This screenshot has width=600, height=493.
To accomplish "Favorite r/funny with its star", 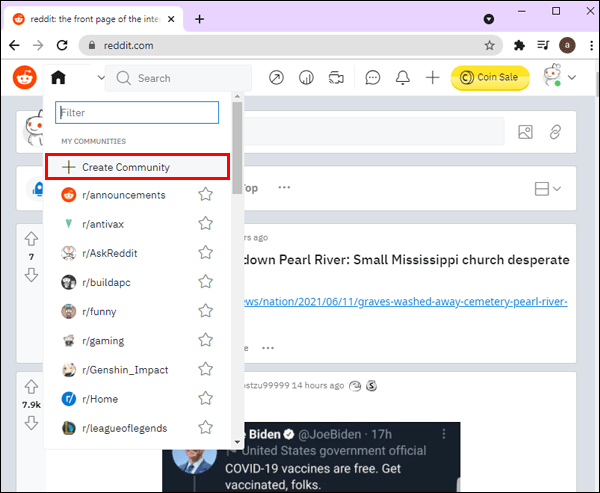I will coord(205,311).
